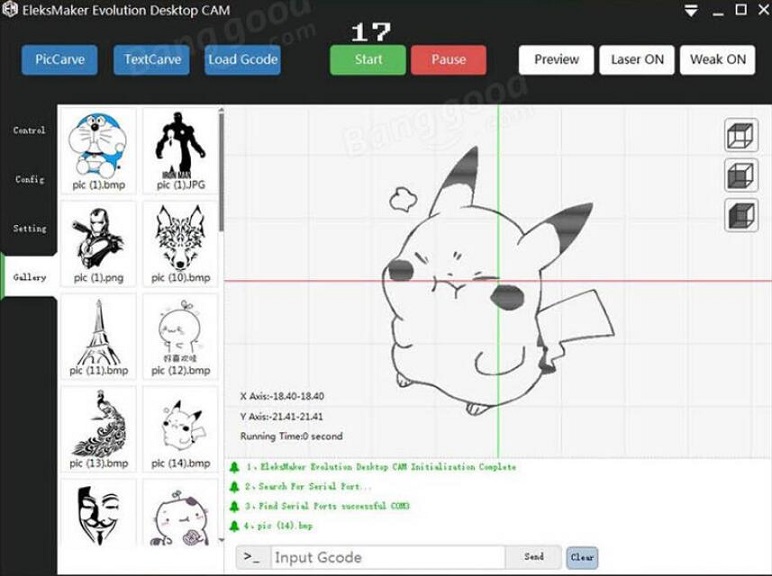Click the EleksMaker logo in title bar
The image size is (772, 576).
coord(10,9)
